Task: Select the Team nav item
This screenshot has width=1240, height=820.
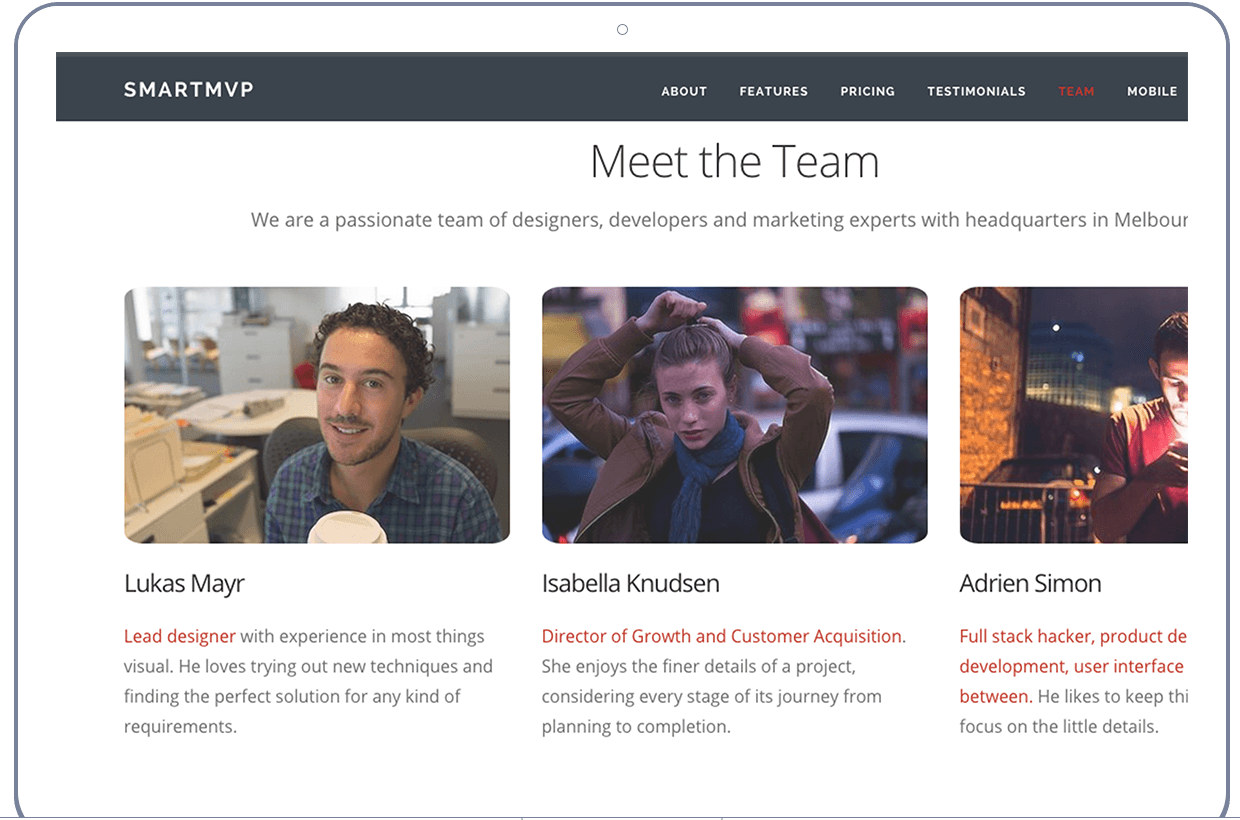Action: click(1076, 91)
